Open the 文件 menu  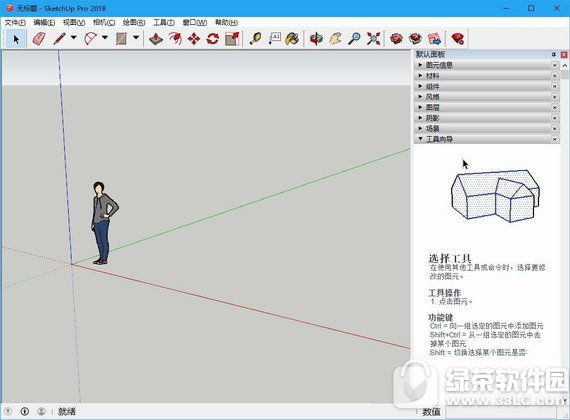coord(15,23)
